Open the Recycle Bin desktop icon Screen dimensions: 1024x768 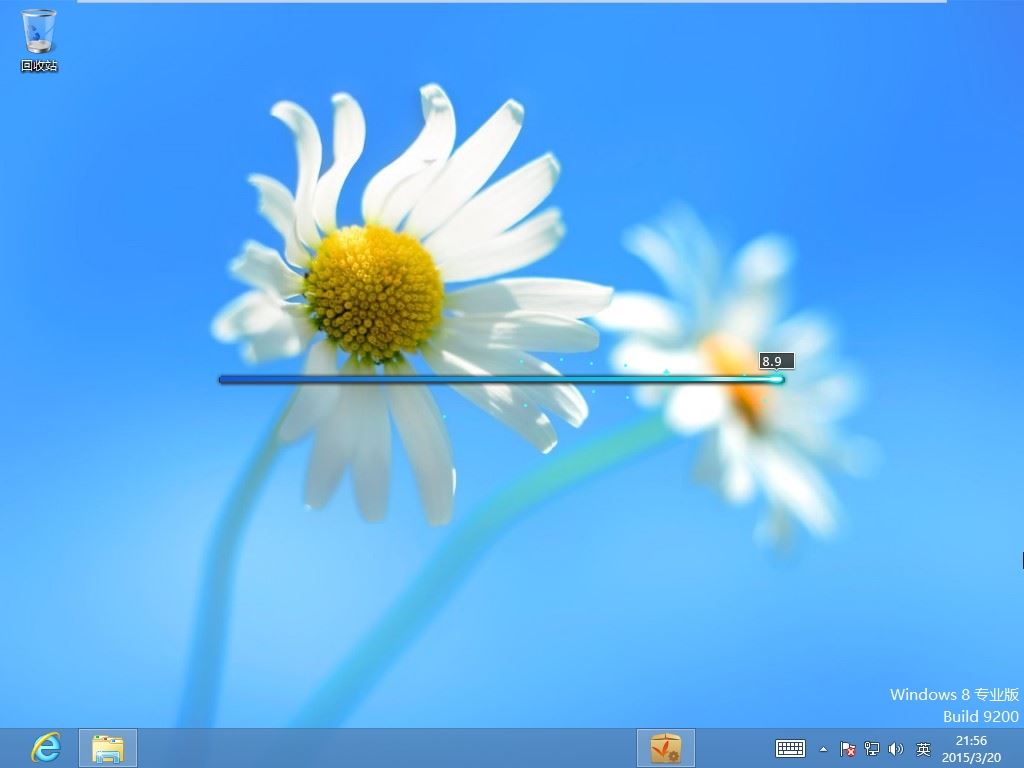[x=39, y=40]
